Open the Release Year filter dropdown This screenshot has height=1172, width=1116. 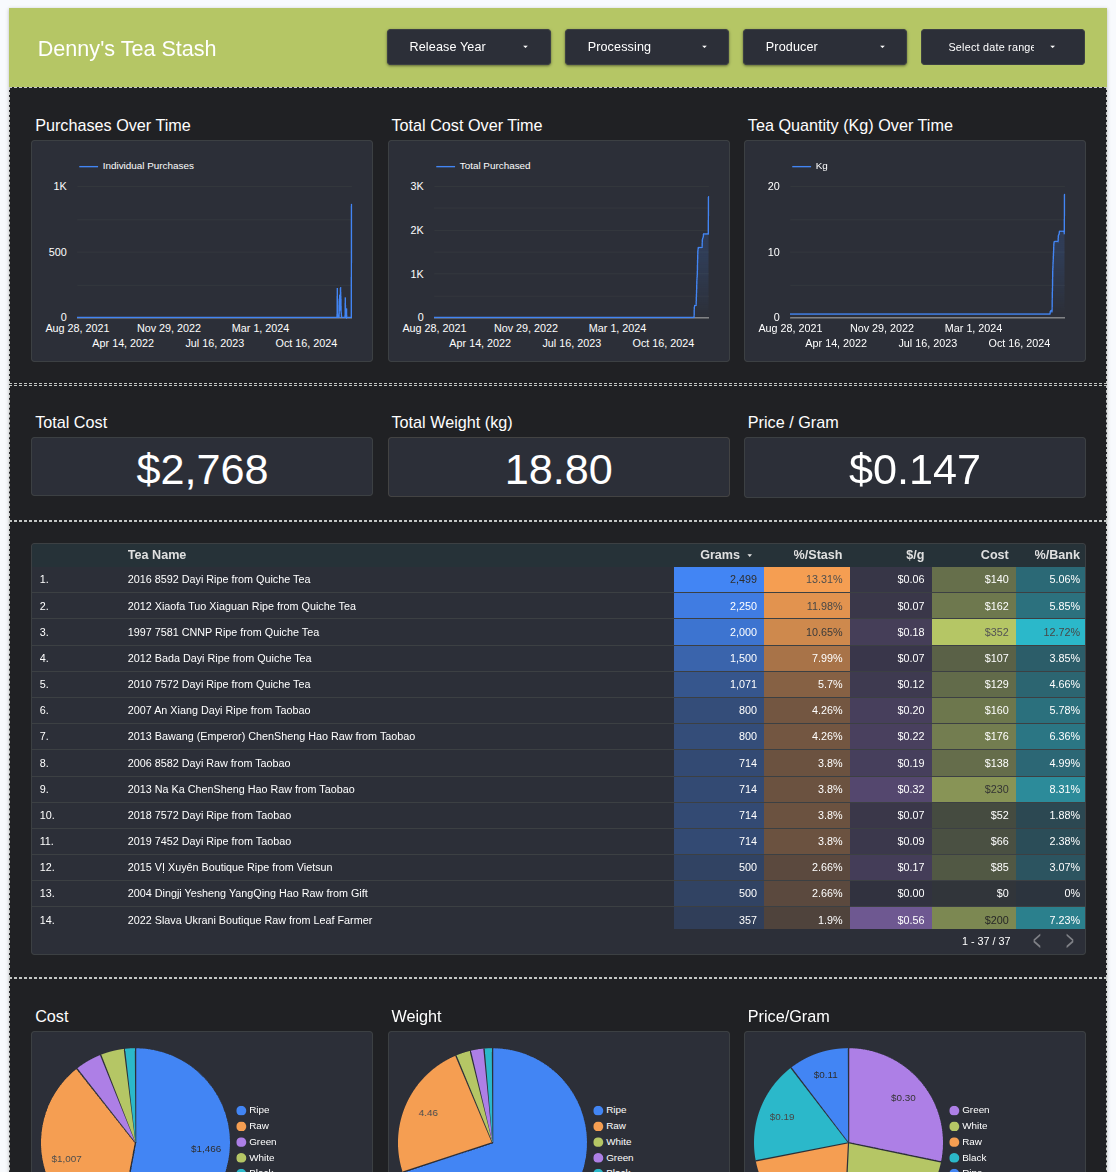coord(469,47)
